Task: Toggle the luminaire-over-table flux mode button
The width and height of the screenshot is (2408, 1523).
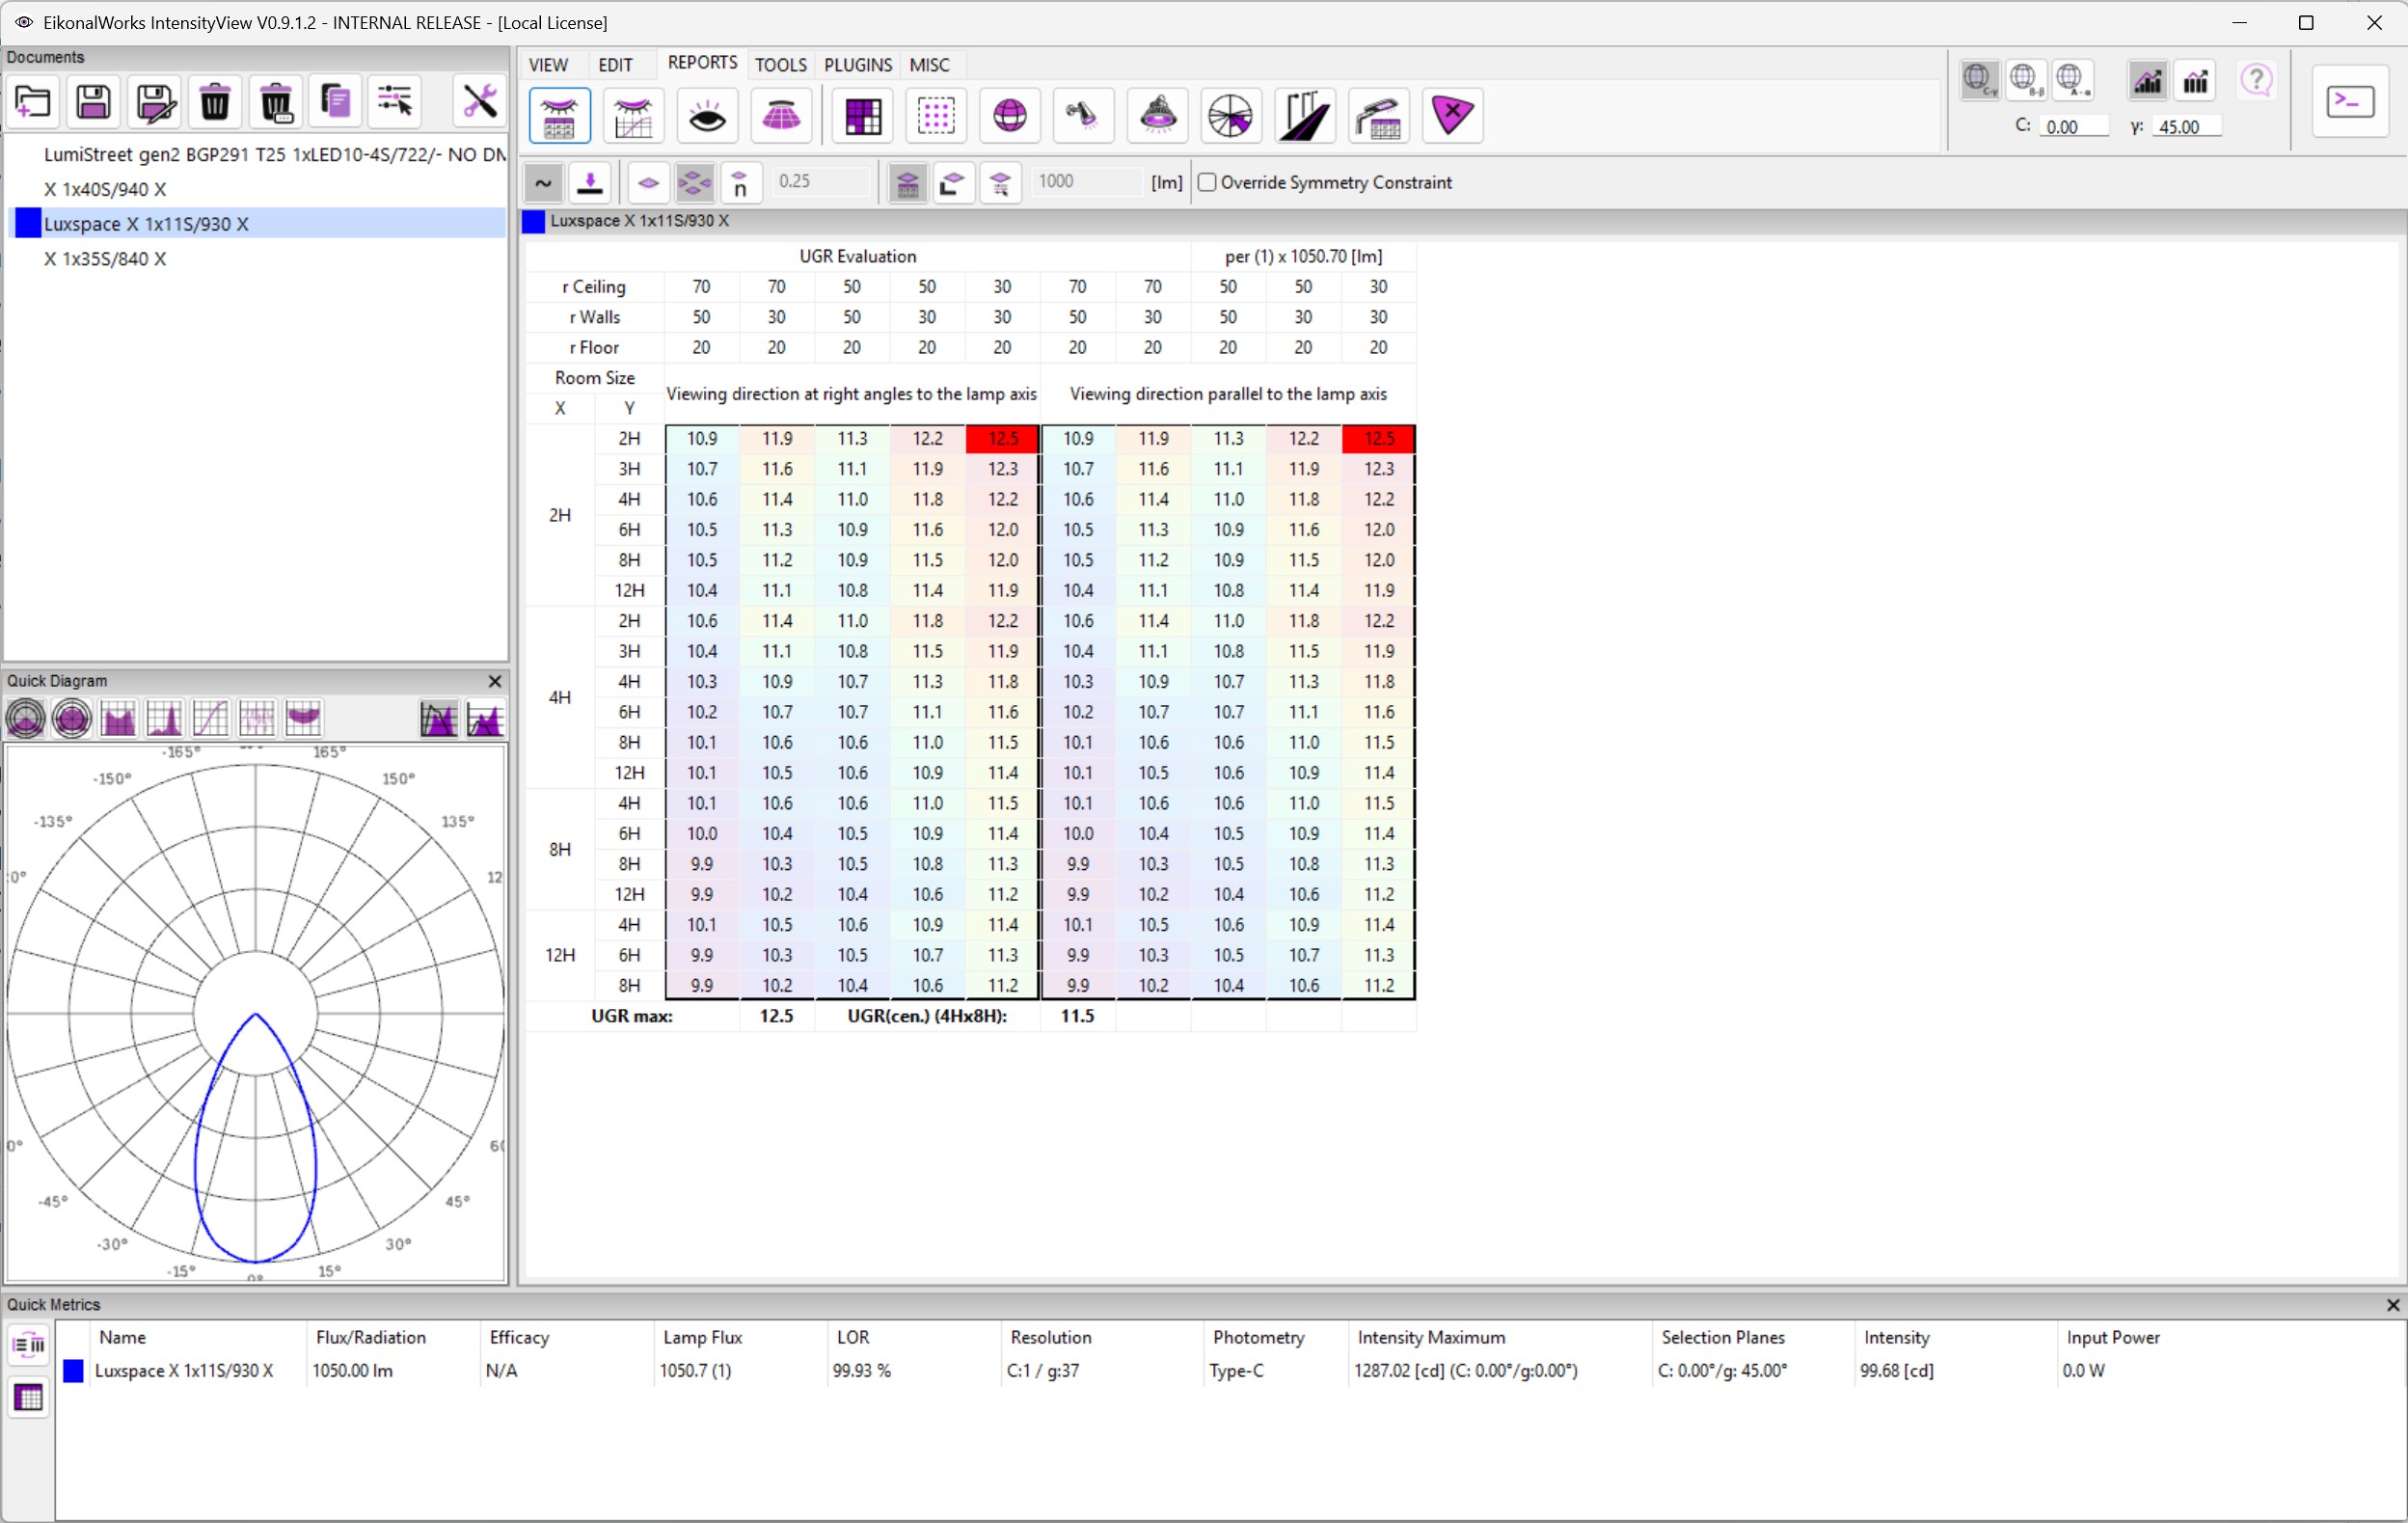Action: coord(907,183)
